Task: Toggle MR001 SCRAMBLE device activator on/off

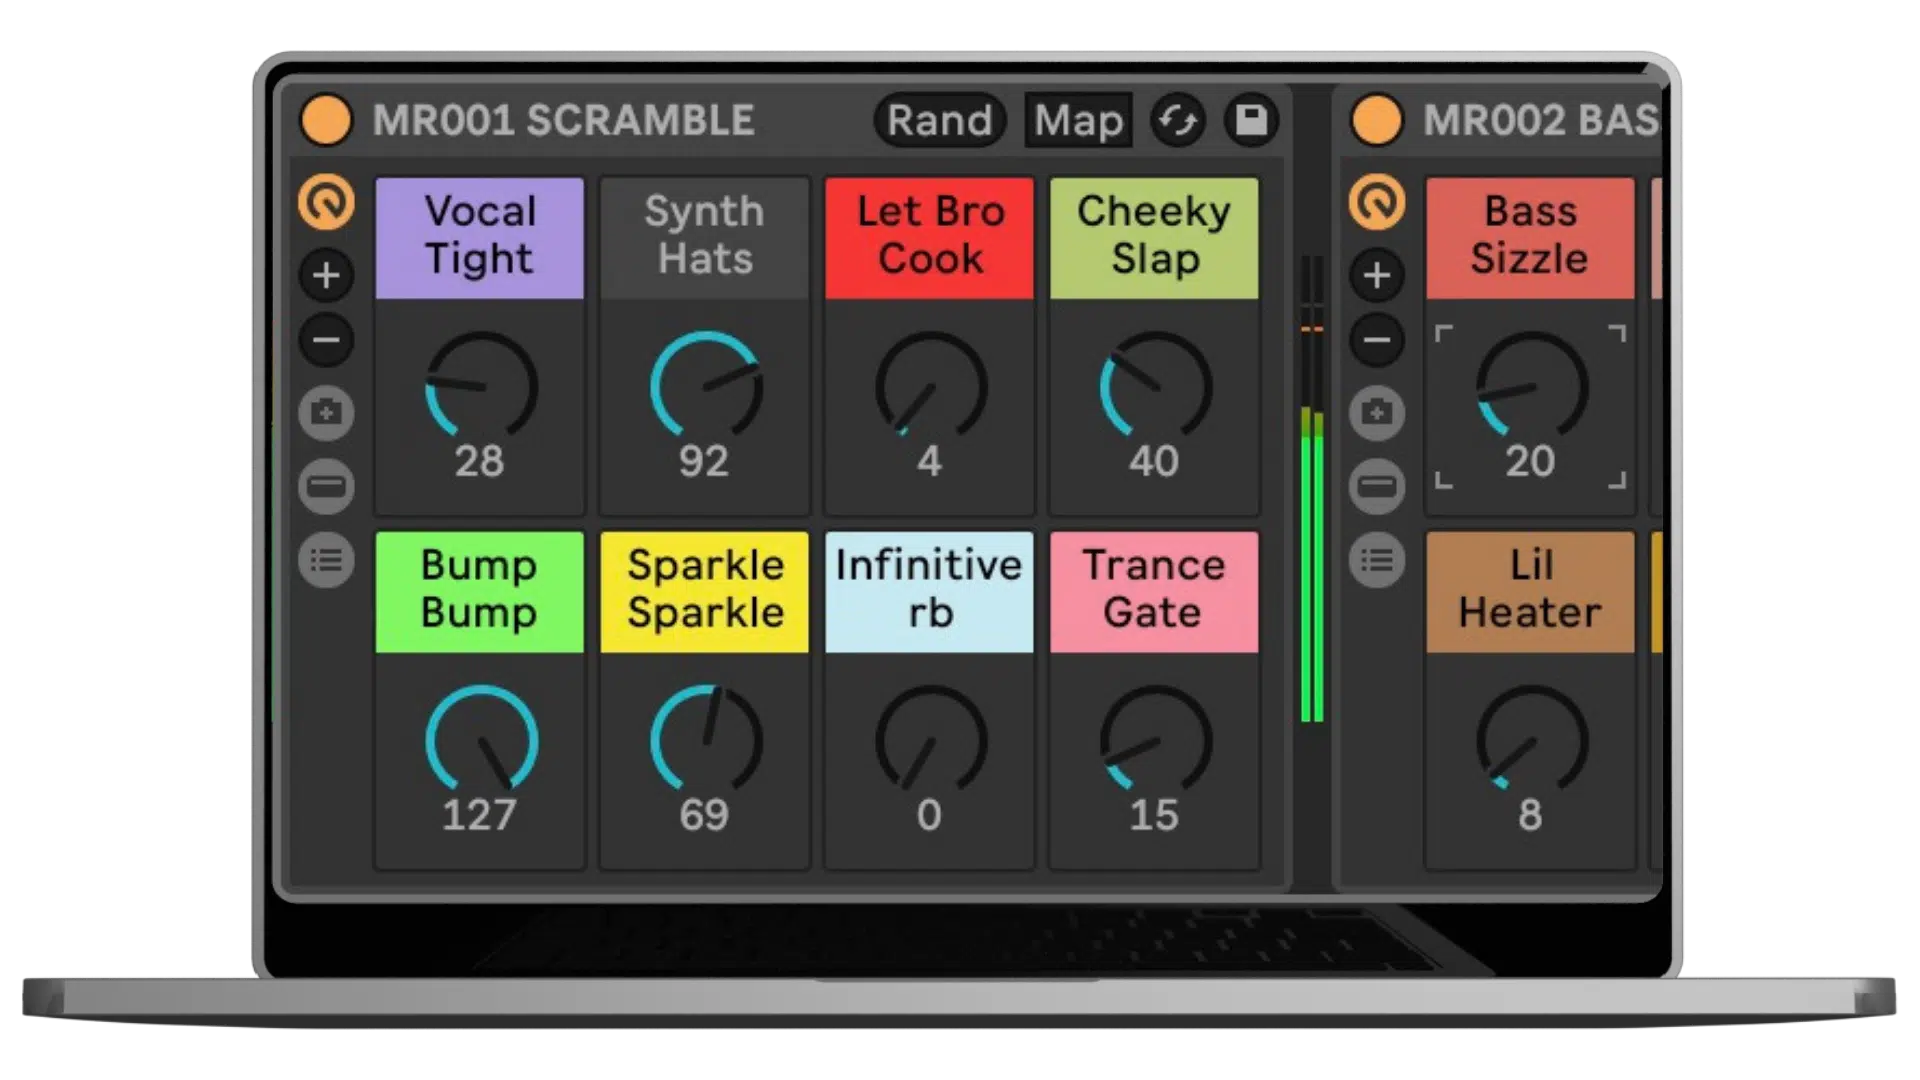Action: pos(326,120)
